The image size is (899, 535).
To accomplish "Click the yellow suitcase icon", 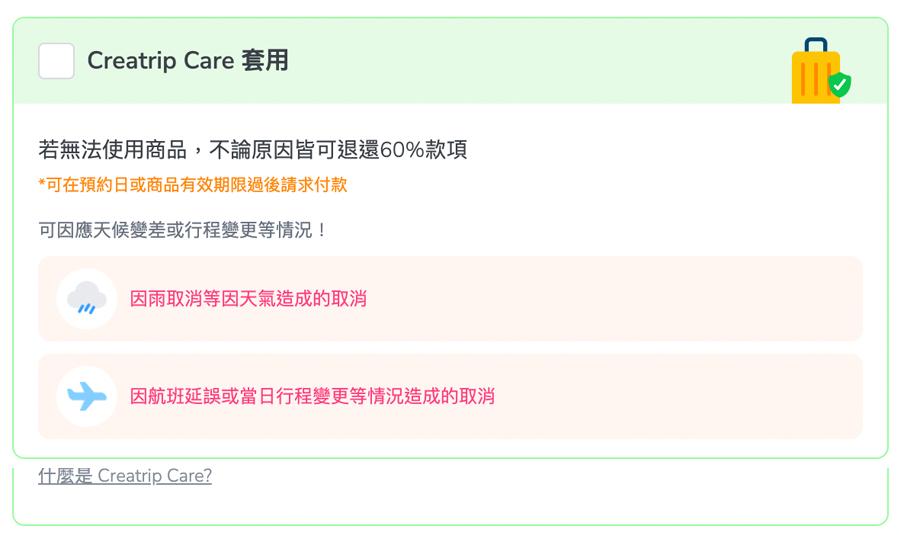I will tap(813, 74).
